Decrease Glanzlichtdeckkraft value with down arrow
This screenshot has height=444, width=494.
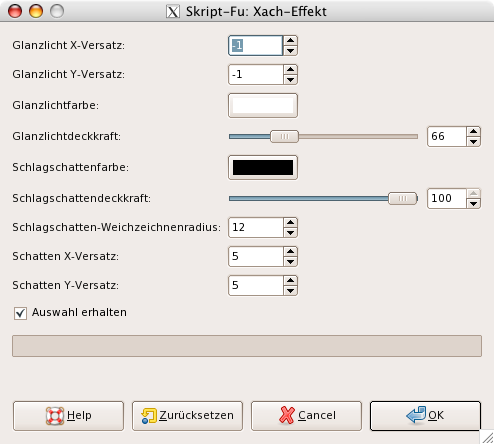473,142
